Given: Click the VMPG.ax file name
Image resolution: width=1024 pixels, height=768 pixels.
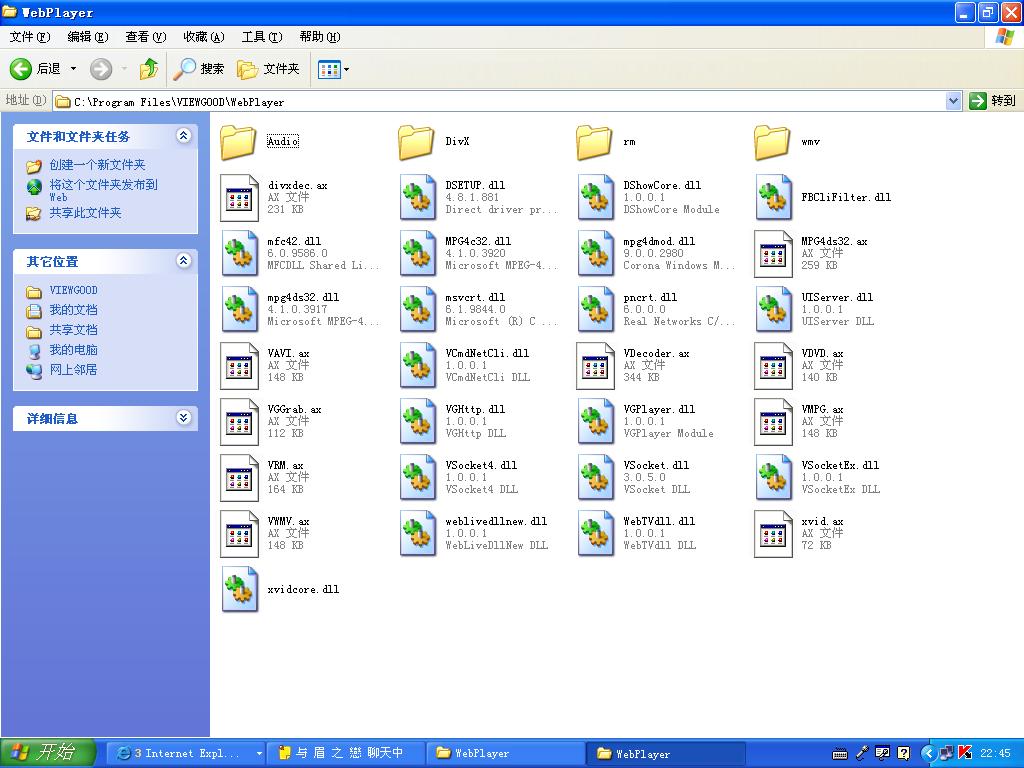Looking at the screenshot, I should [x=823, y=409].
